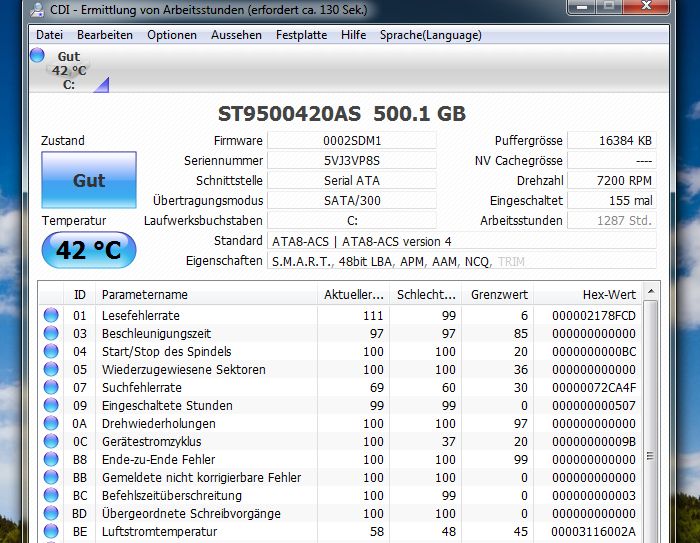The height and width of the screenshot is (543, 700).
Task: Click status icon of Wiederzugewiesene Sektoren row
Action: pos(51,369)
